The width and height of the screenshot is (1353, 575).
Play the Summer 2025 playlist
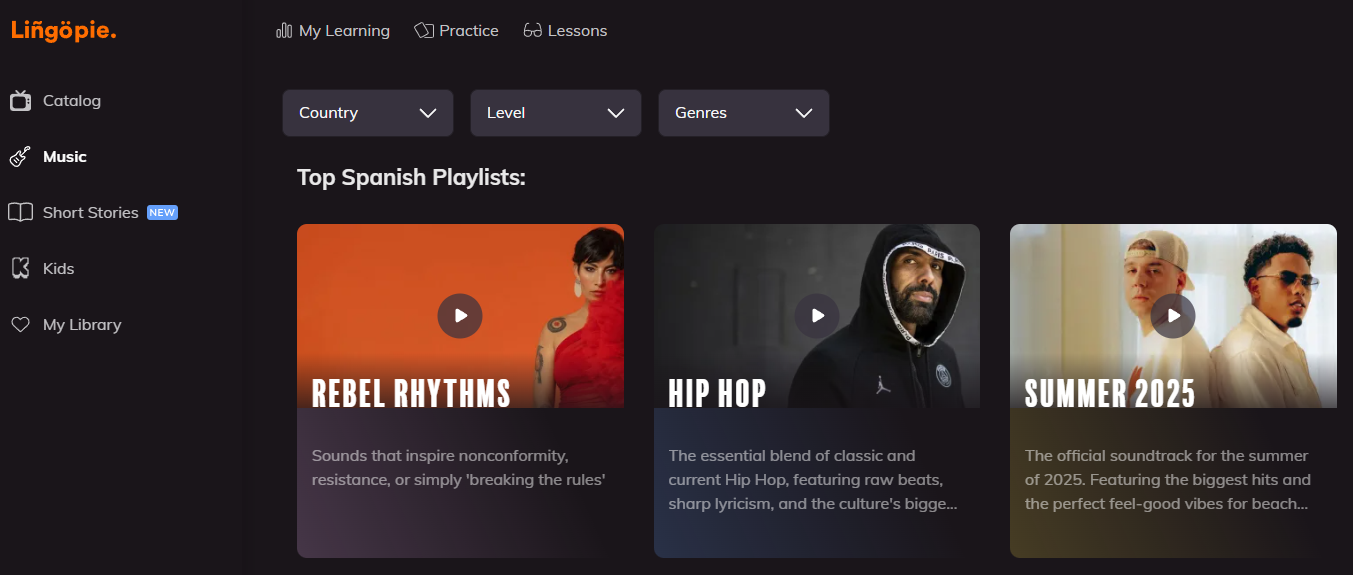(1173, 316)
